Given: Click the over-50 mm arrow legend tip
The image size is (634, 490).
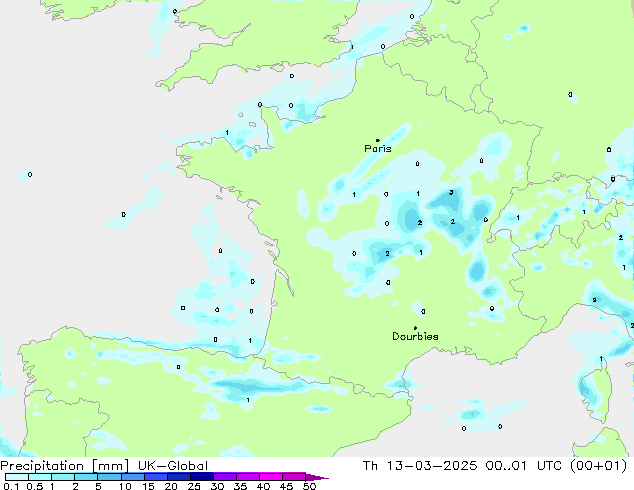Looking at the screenshot, I should (x=317, y=477).
